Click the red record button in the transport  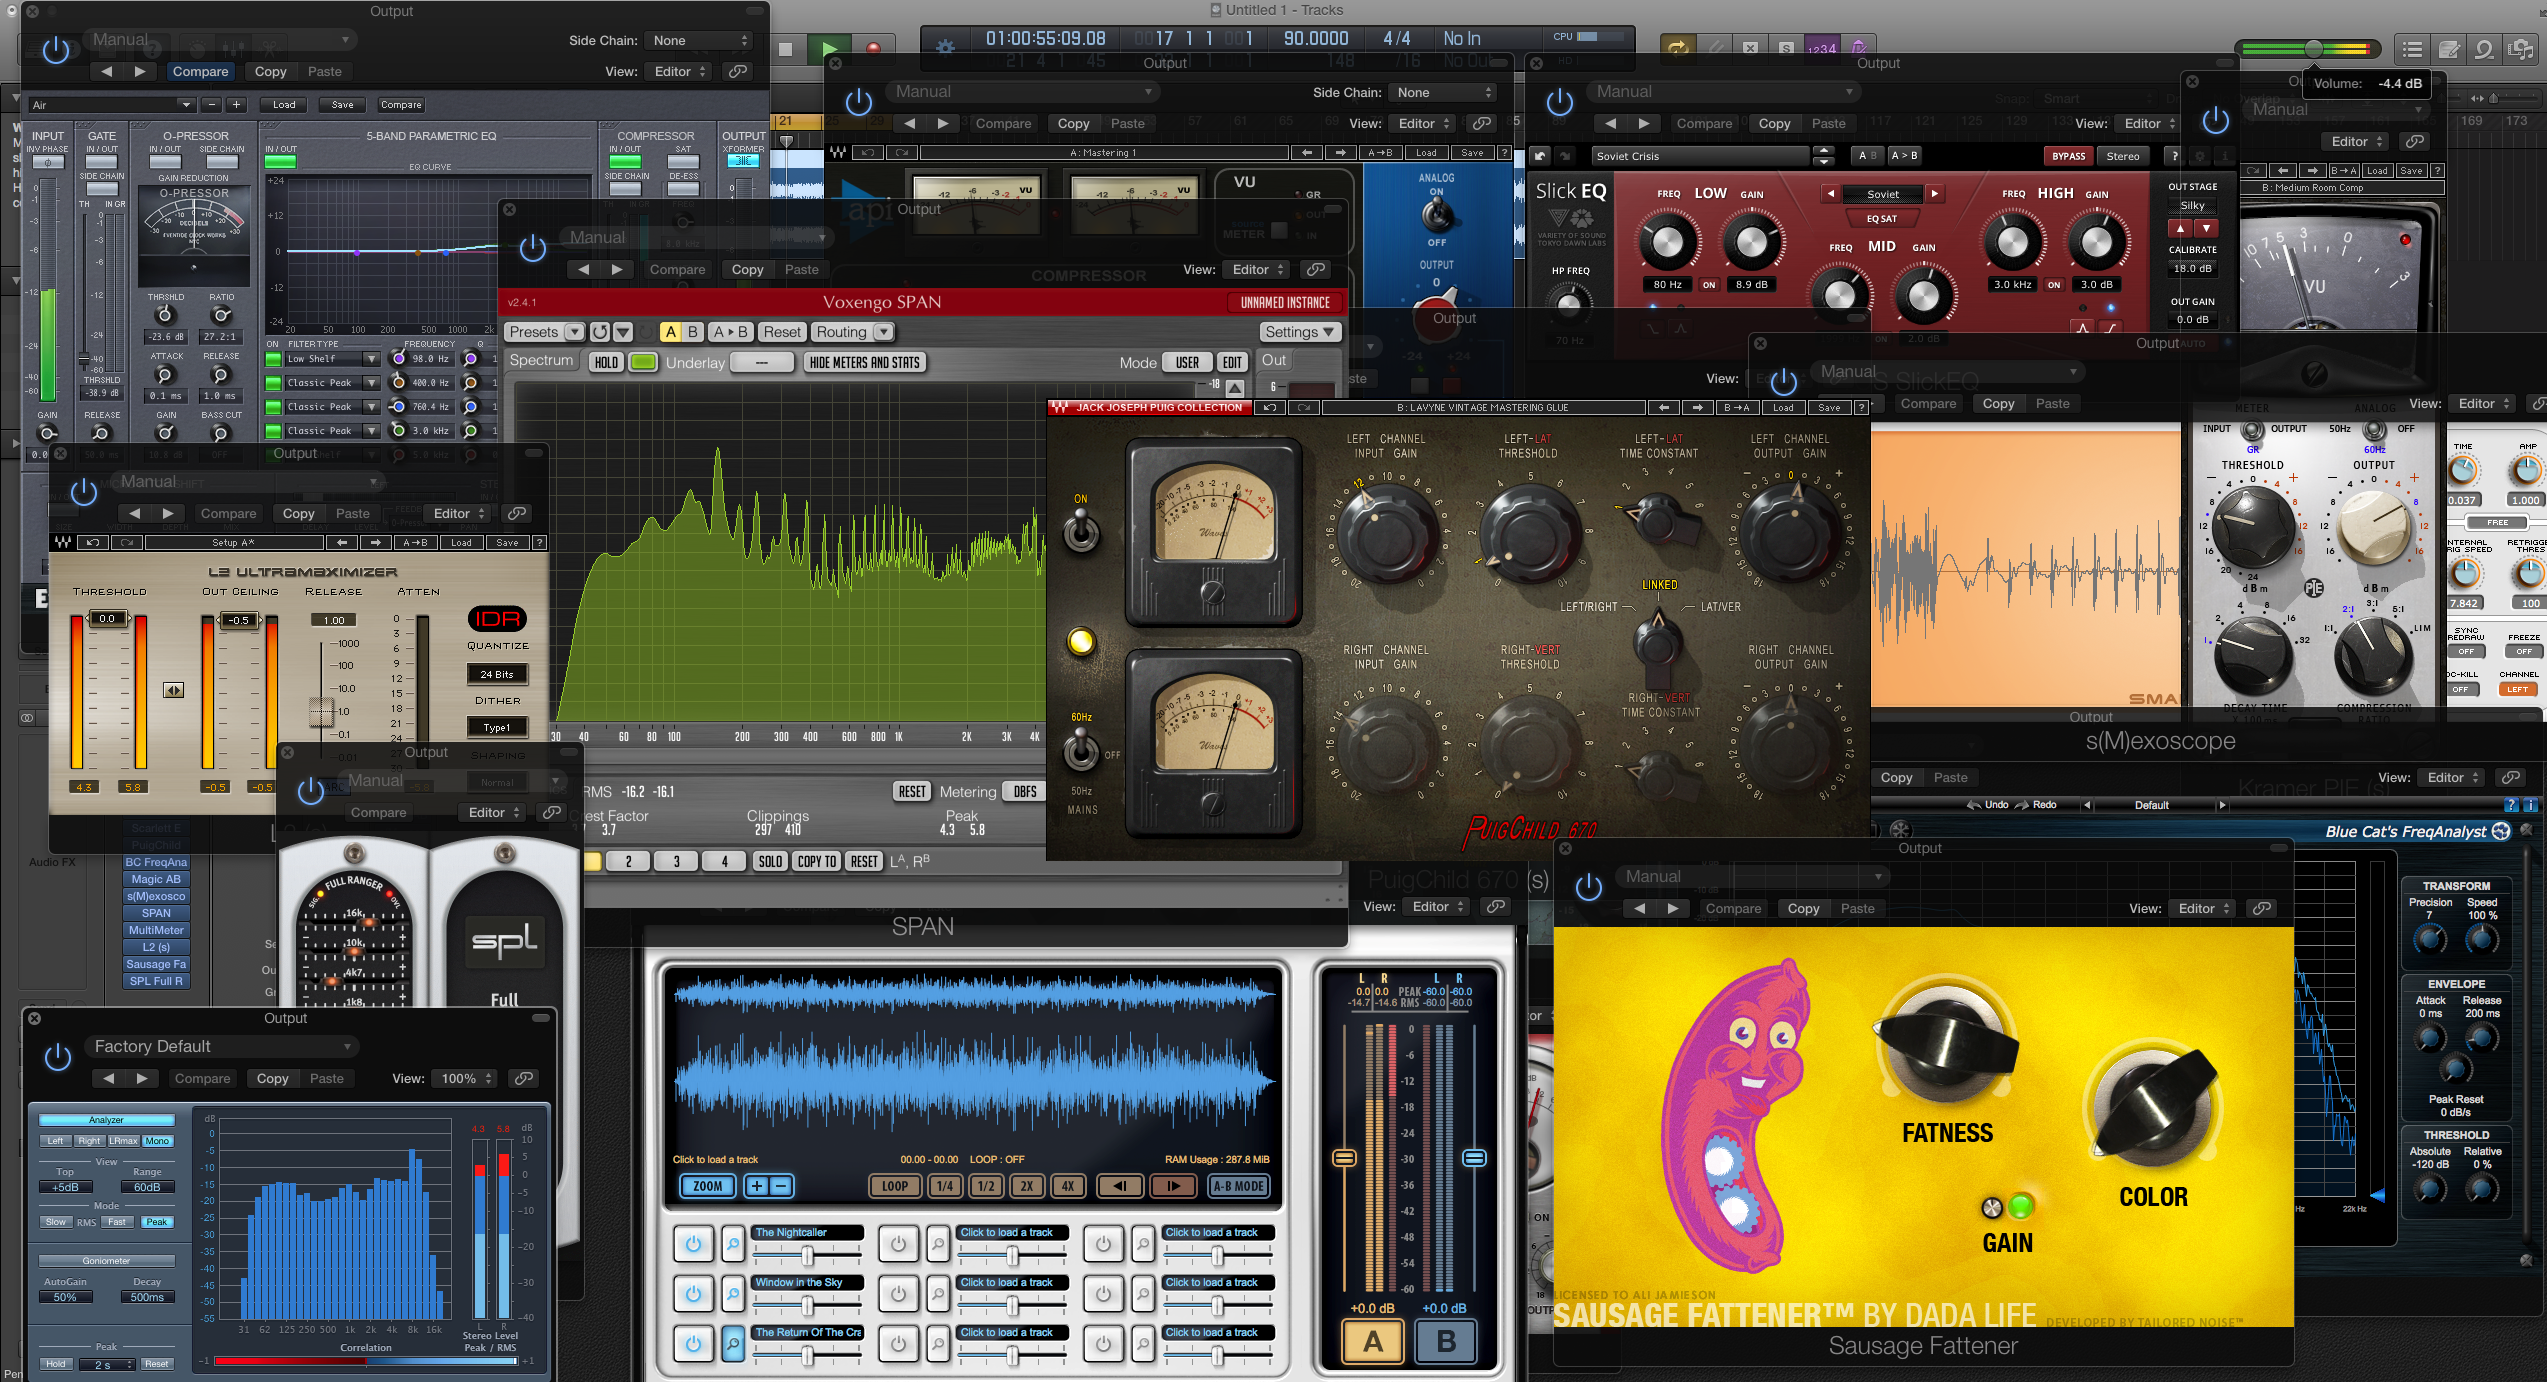point(872,48)
